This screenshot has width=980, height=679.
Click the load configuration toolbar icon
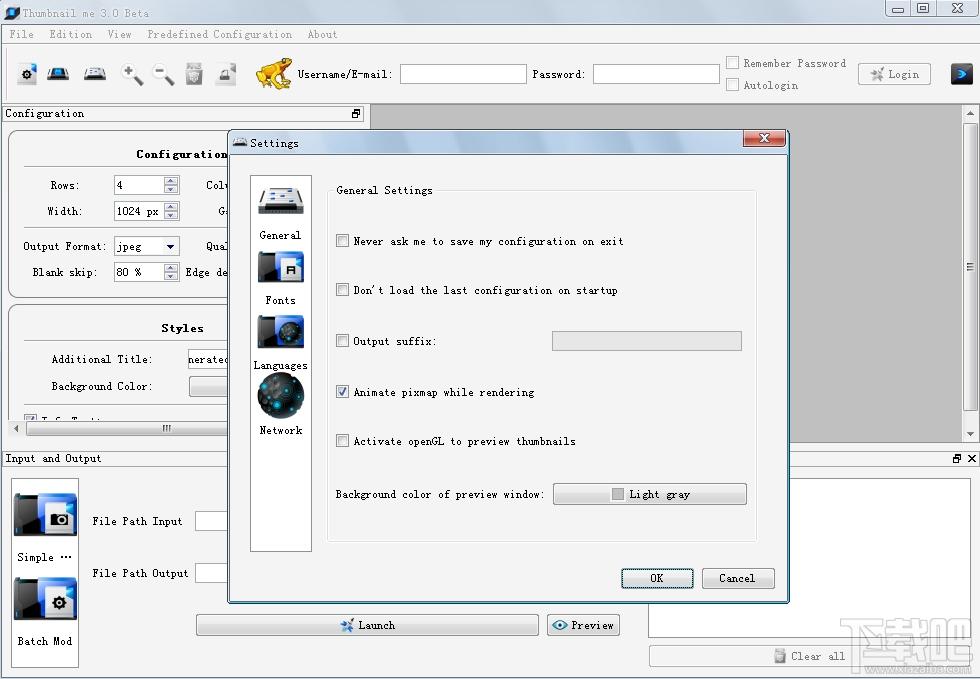coord(58,74)
